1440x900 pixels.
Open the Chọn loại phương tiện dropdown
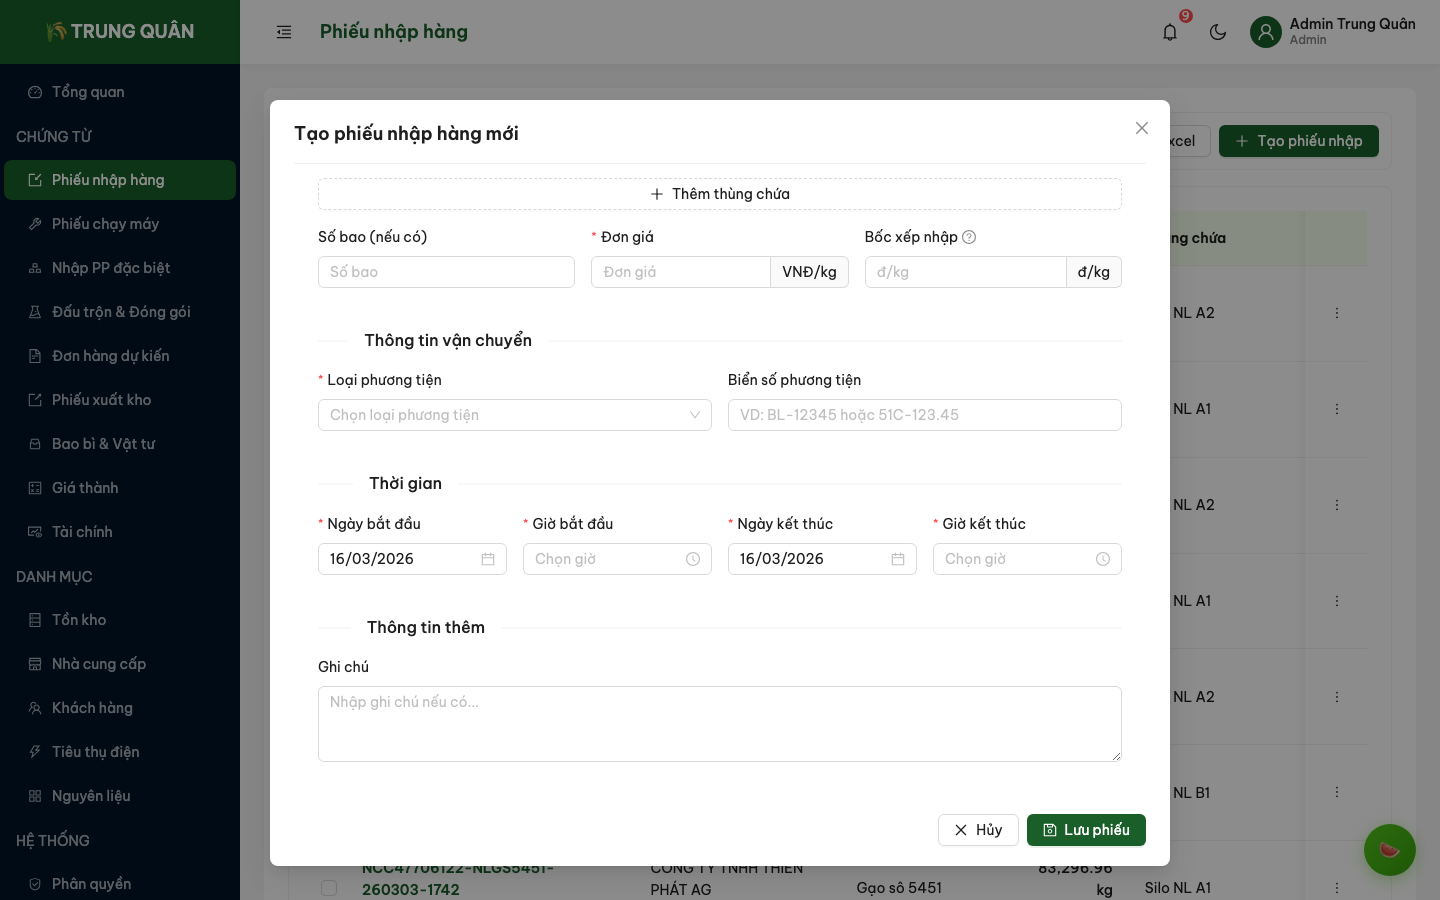(515, 415)
